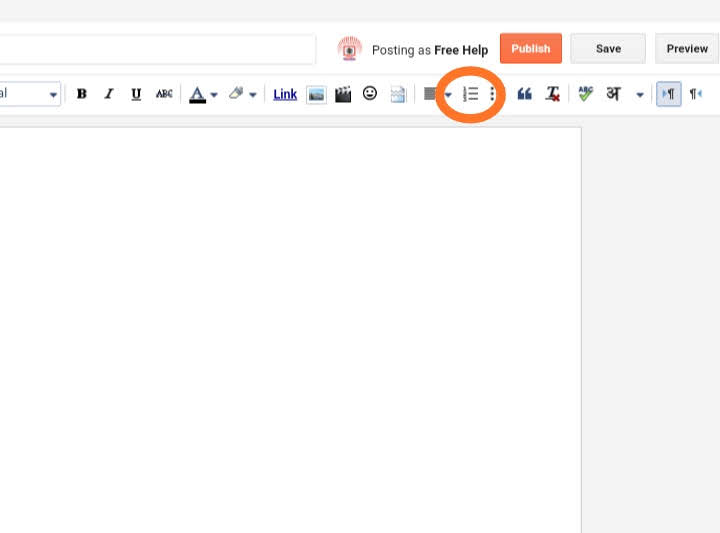
Task: Set left-to-right text direction
Action: pos(669,94)
